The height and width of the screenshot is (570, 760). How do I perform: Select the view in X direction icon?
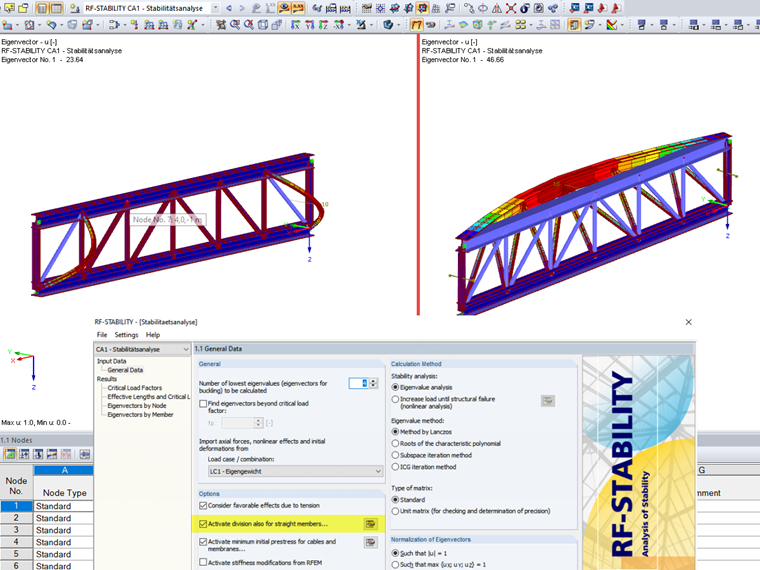[295, 24]
